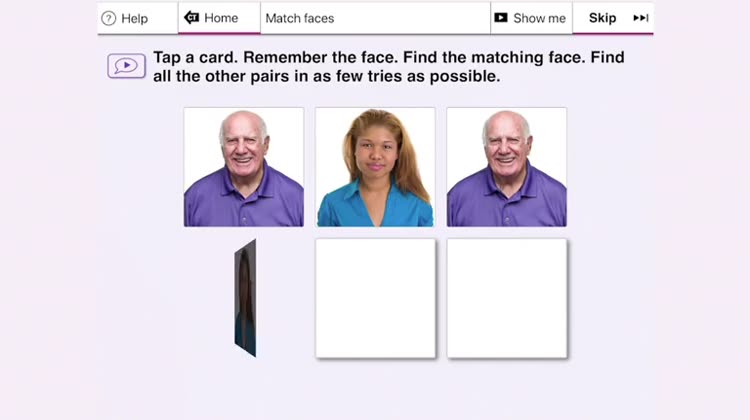Screen dimensions: 750x420
Task: Open Help using its text label
Action: tap(134, 19)
